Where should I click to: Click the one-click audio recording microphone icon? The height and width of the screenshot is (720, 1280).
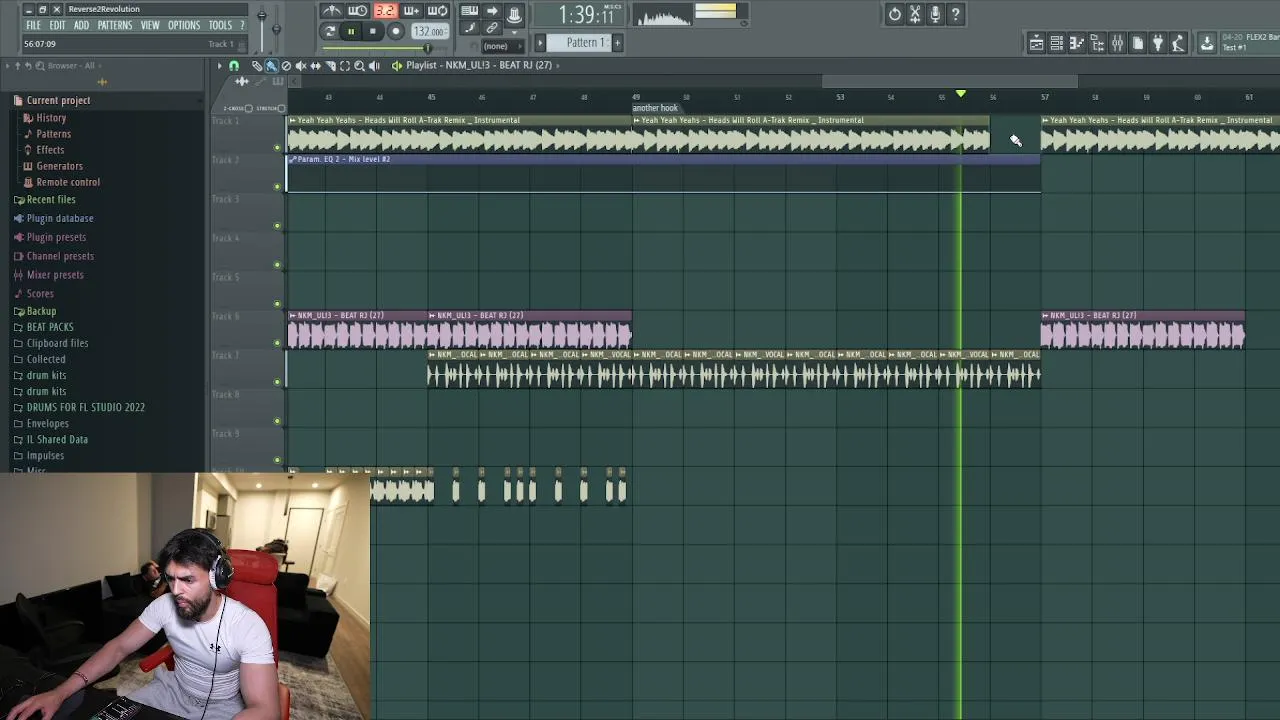(x=935, y=14)
